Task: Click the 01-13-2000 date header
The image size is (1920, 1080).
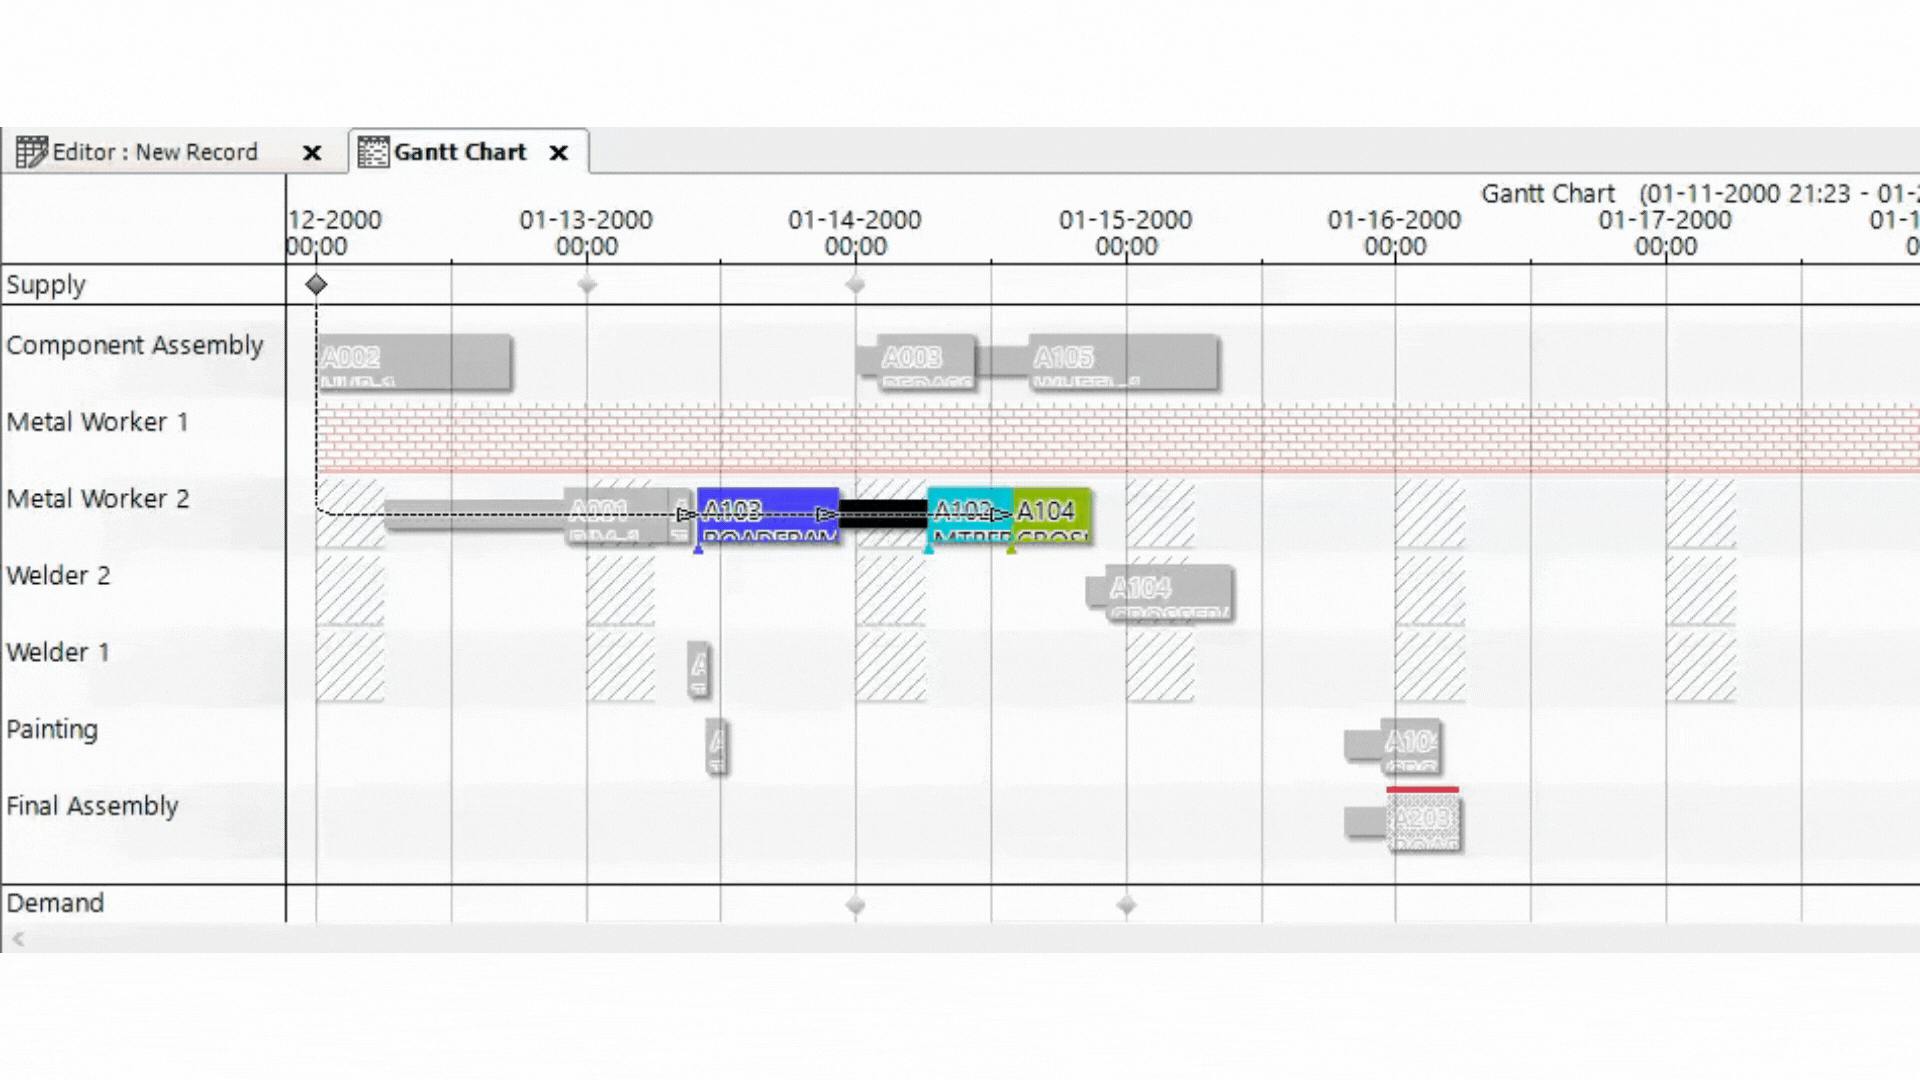Action: [586, 233]
